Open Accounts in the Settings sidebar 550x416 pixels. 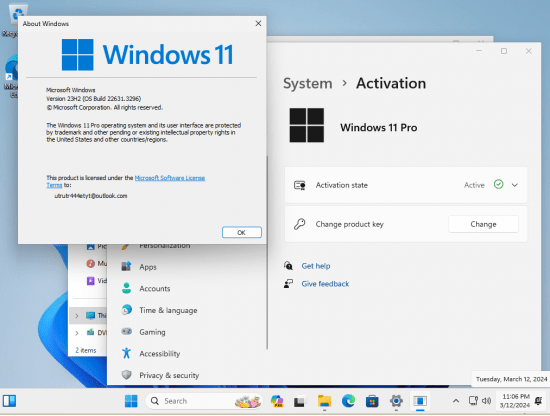[155, 289]
